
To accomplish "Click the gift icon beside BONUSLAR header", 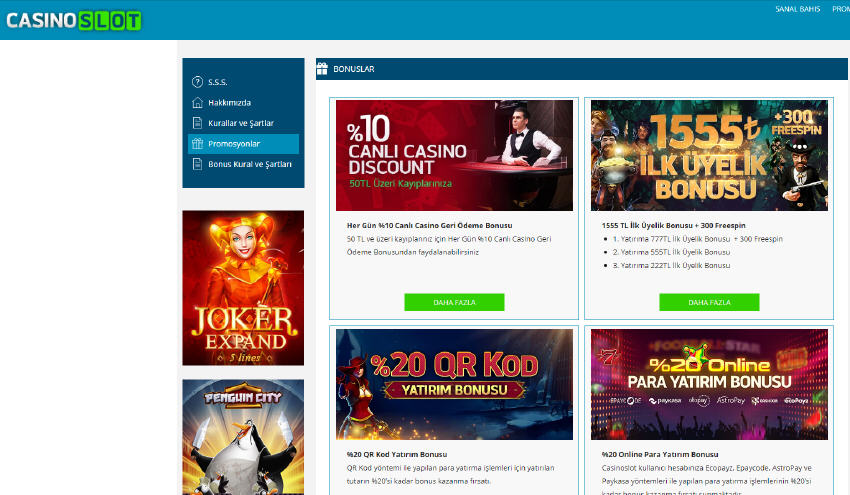I will click(x=322, y=69).
